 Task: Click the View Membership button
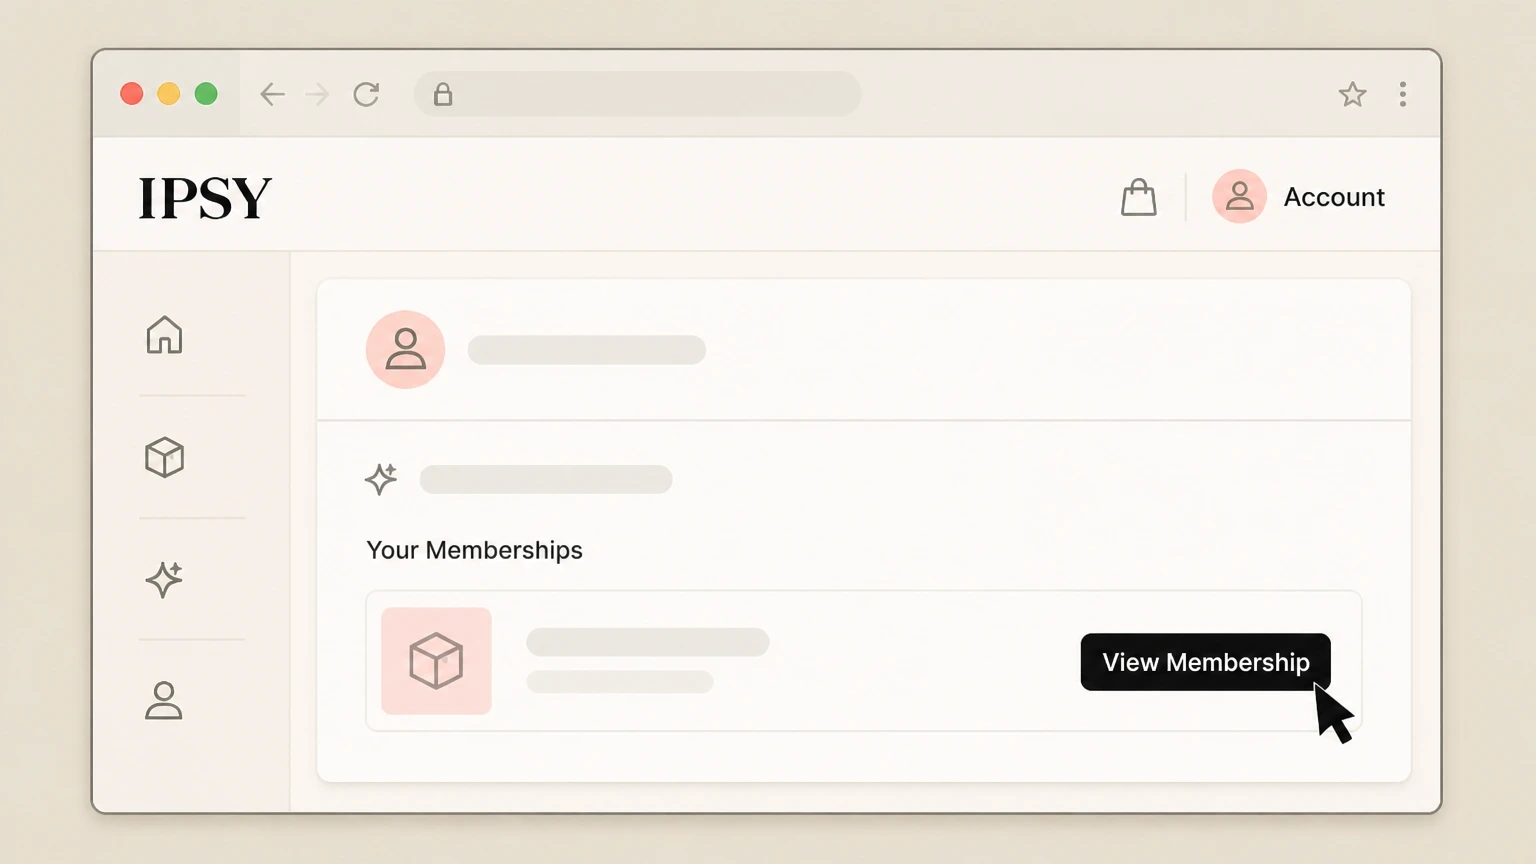coord(1205,662)
